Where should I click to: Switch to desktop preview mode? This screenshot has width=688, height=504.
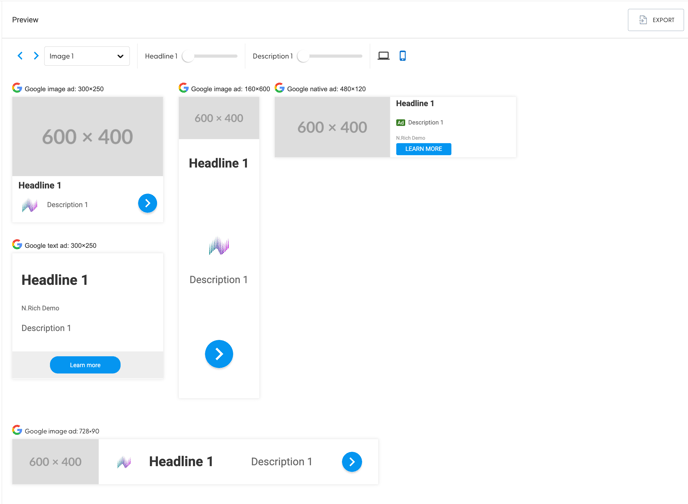383,56
